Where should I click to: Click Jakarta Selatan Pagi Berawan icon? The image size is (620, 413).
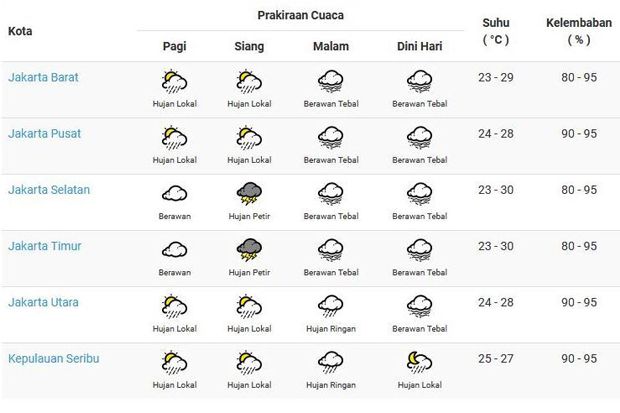(174, 193)
